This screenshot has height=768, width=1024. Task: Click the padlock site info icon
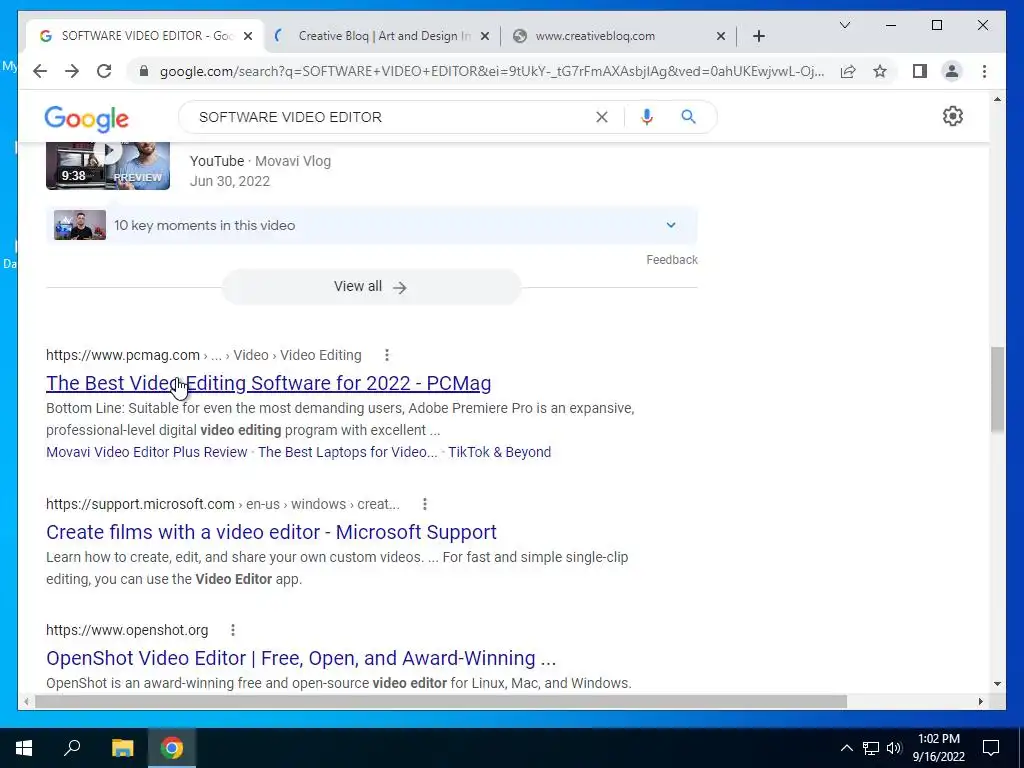coord(144,71)
